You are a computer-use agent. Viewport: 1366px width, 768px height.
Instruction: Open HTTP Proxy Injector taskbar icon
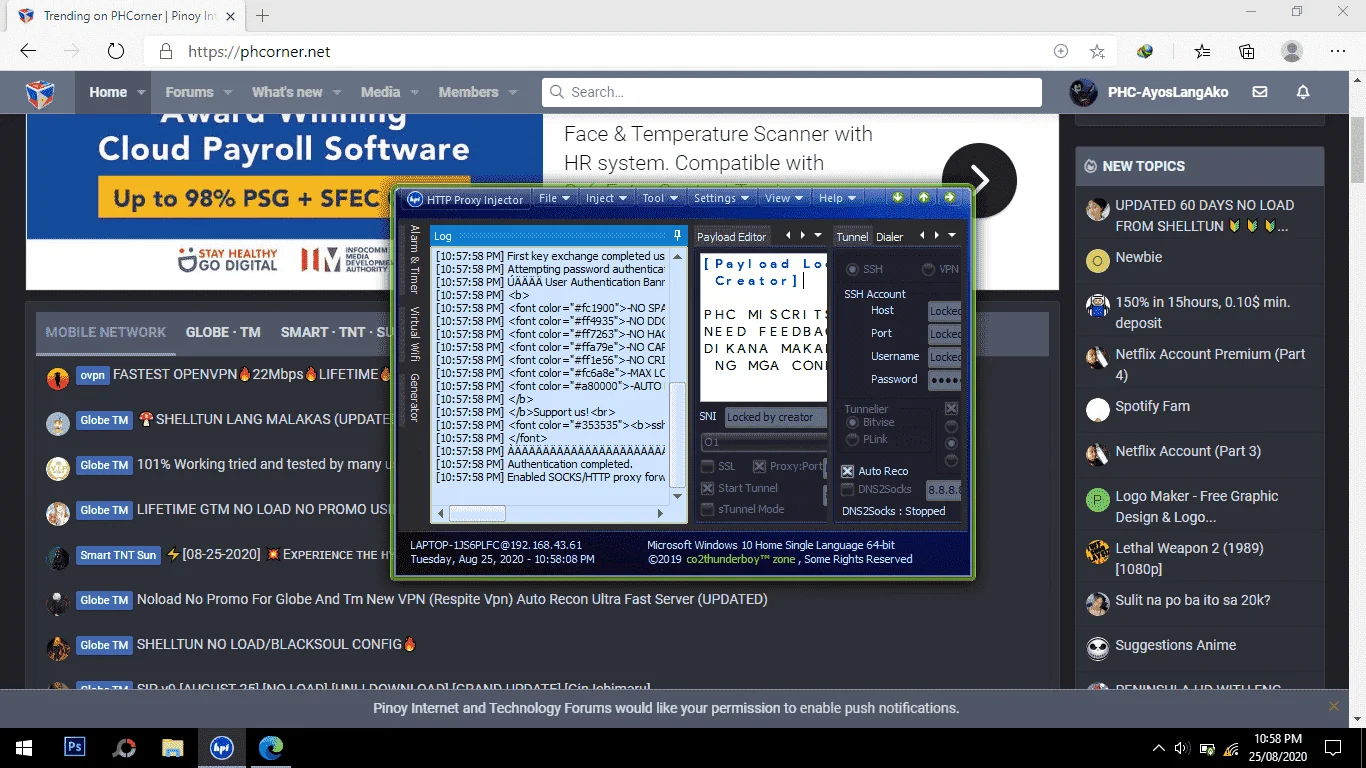[x=222, y=747]
